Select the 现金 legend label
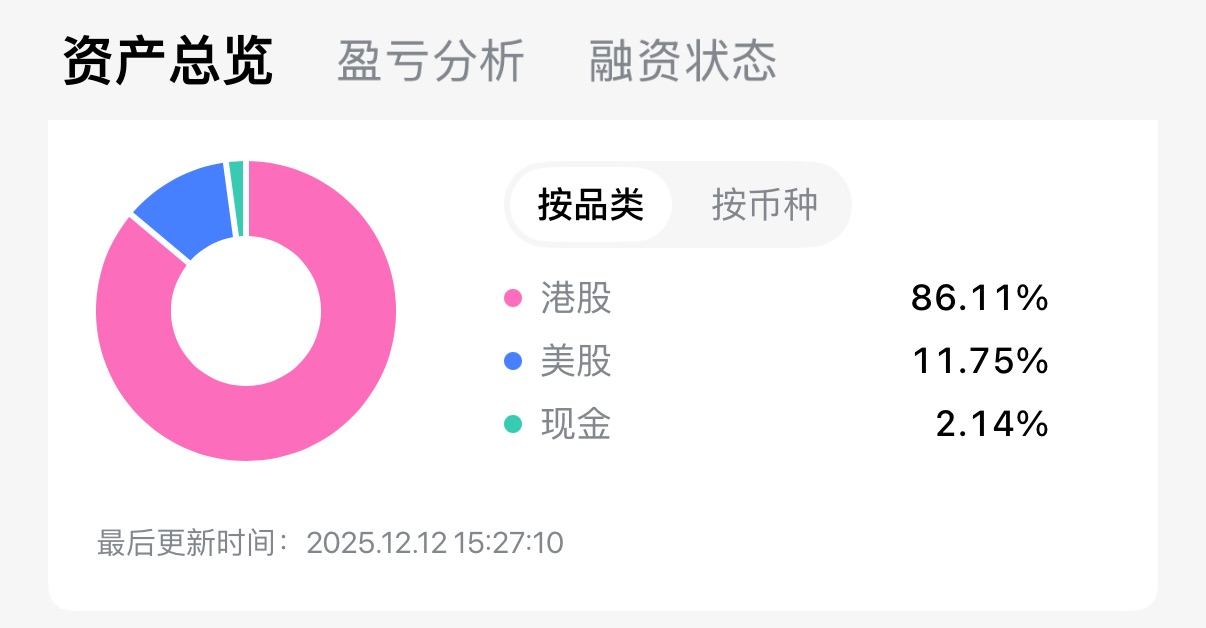The image size is (1206, 628). pos(575,425)
